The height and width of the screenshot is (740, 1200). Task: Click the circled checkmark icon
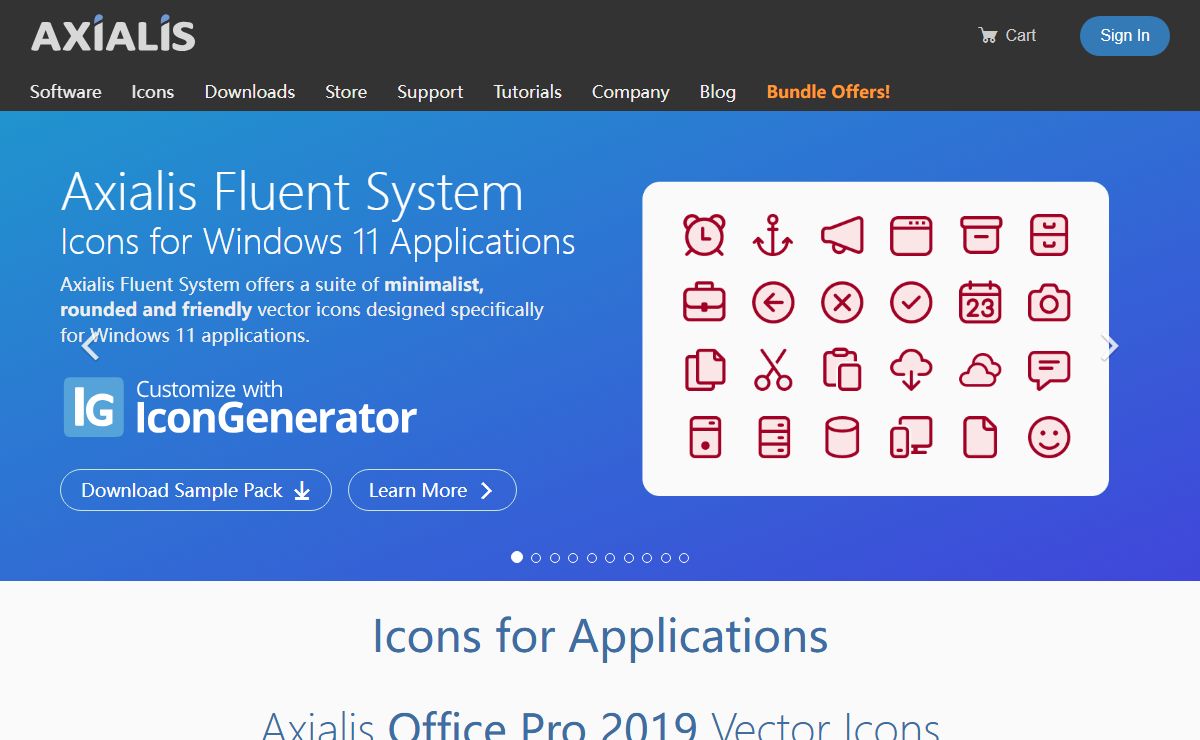(x=911, y=302)
